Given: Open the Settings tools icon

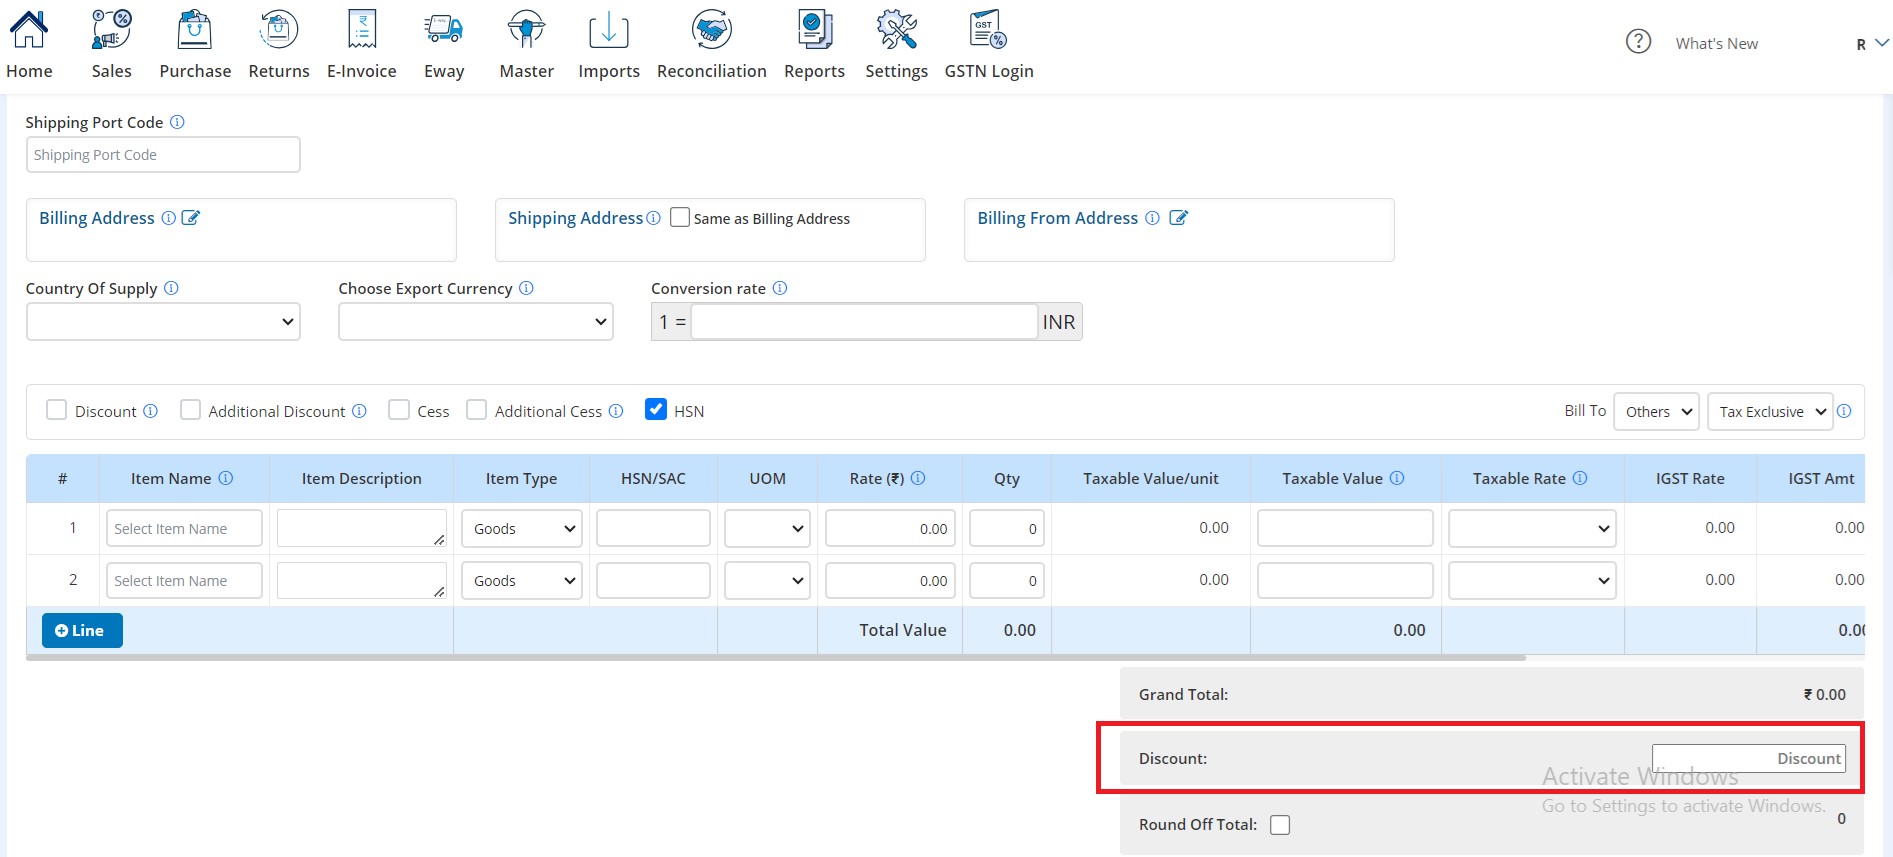Looking at the screenshot, I should tap(897, 30).
